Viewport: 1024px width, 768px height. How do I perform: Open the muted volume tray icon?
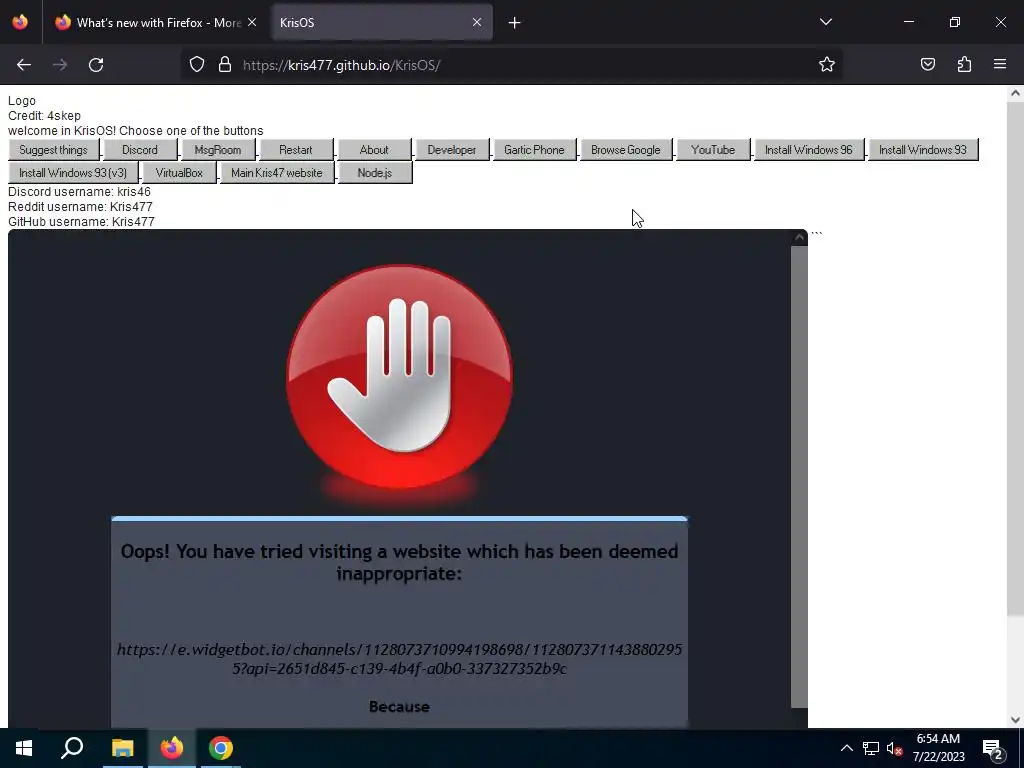click(x=894, y=748)
